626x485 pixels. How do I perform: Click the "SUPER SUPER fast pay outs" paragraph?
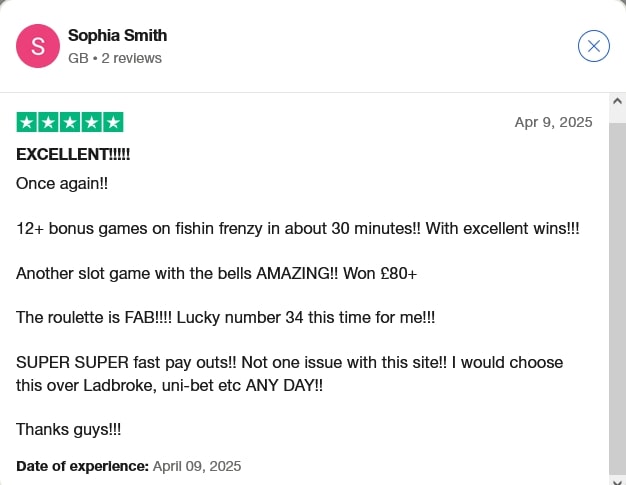click(290, 372)
